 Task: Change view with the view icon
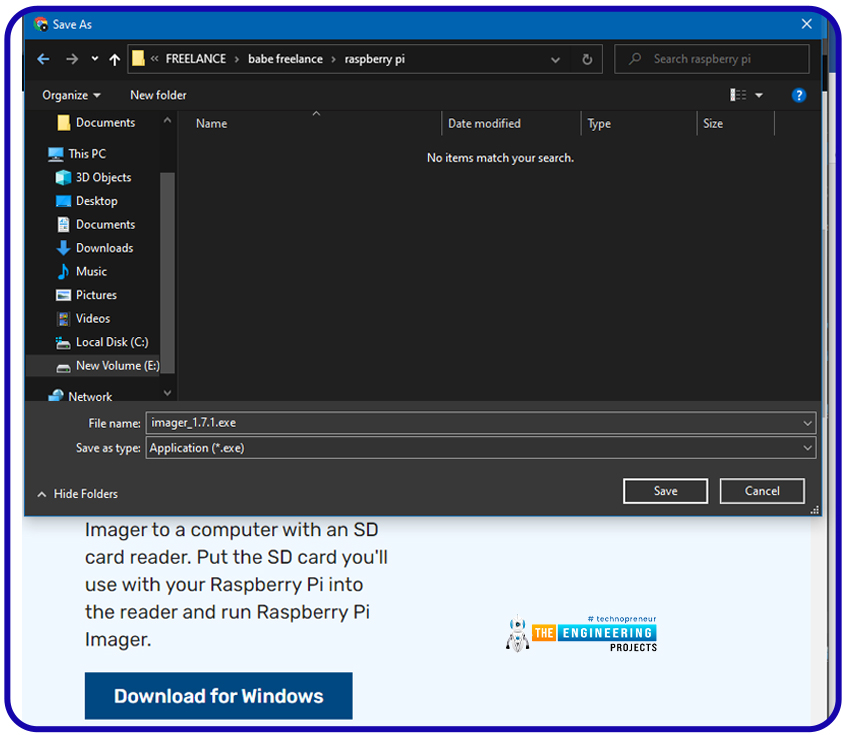click(x=738, y=95)
